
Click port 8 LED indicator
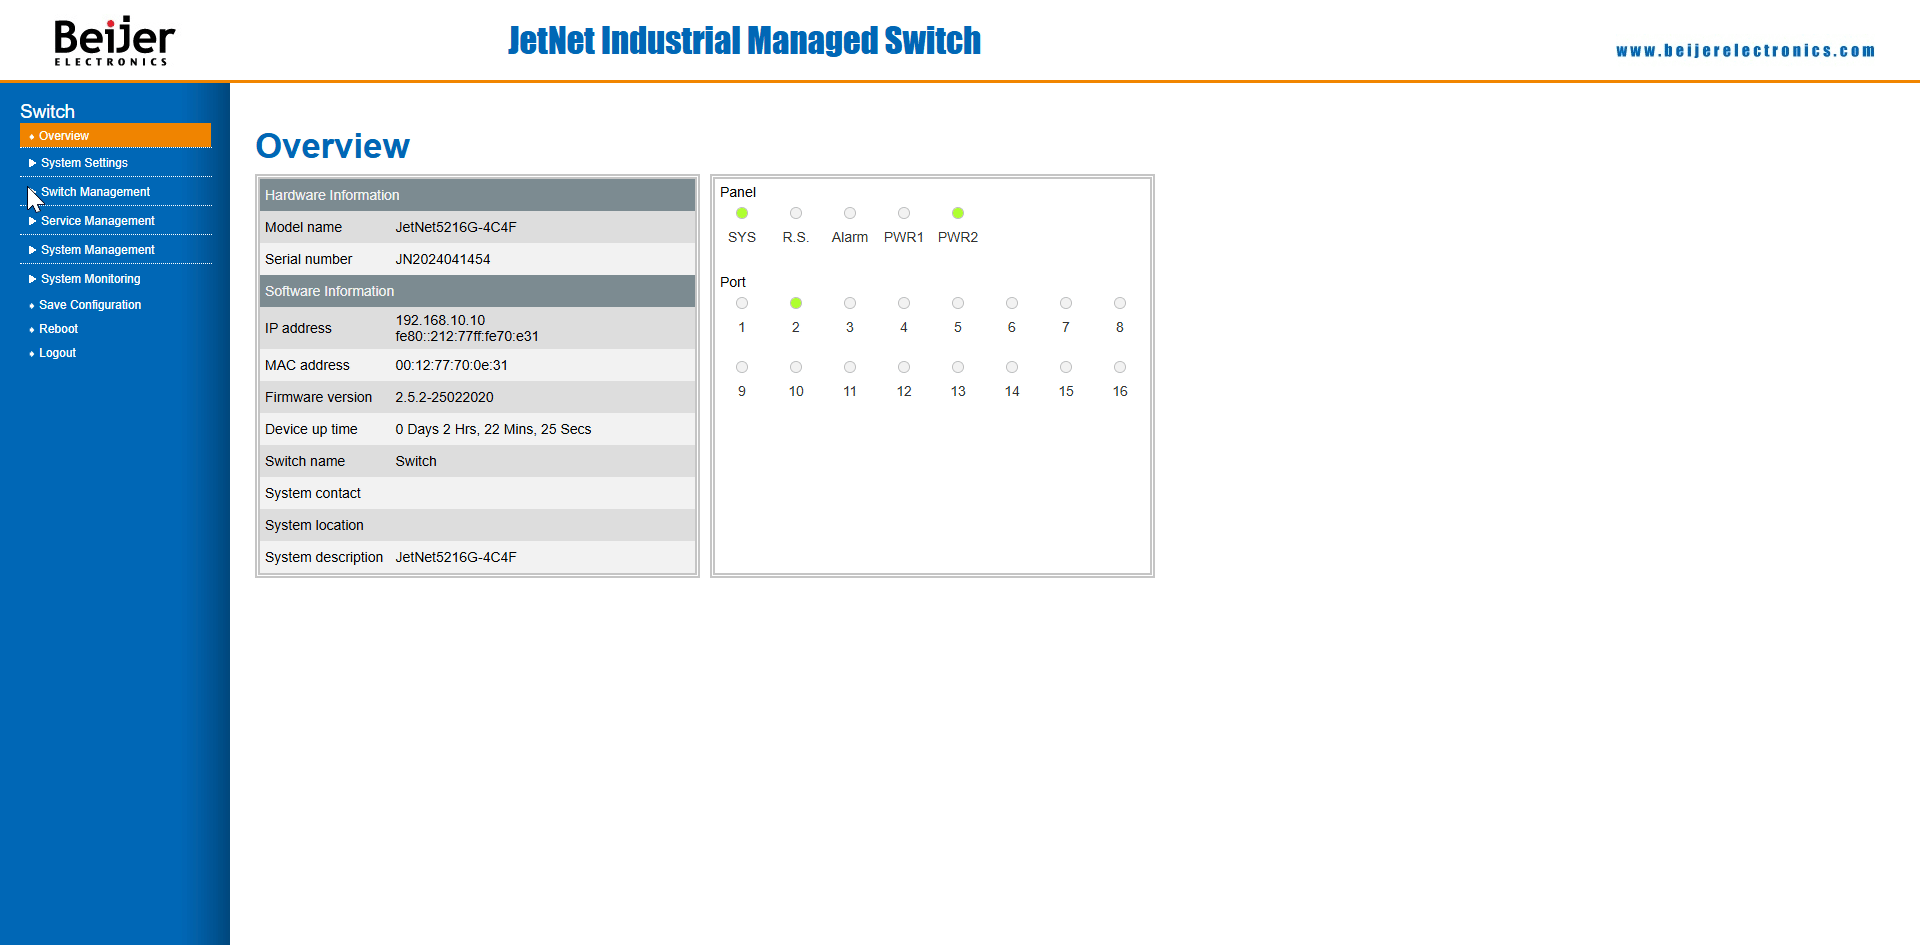(x=1120, y=303)
